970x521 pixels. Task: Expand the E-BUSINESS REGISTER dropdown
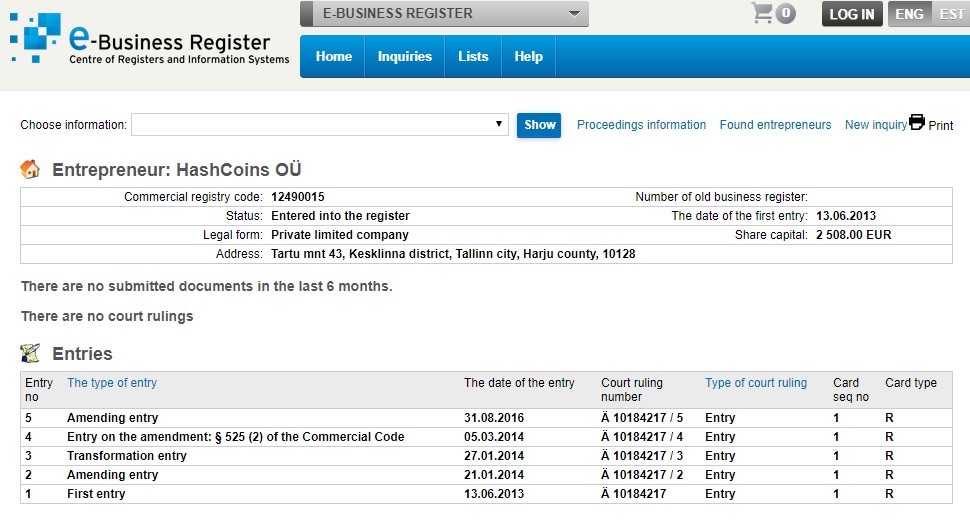click(444, 14)
